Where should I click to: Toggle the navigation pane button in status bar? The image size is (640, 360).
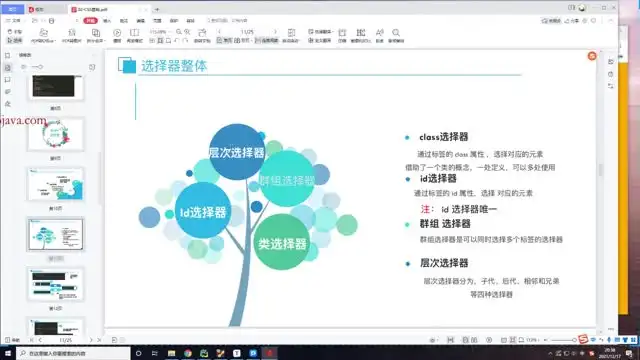click(x=12, y=340)
